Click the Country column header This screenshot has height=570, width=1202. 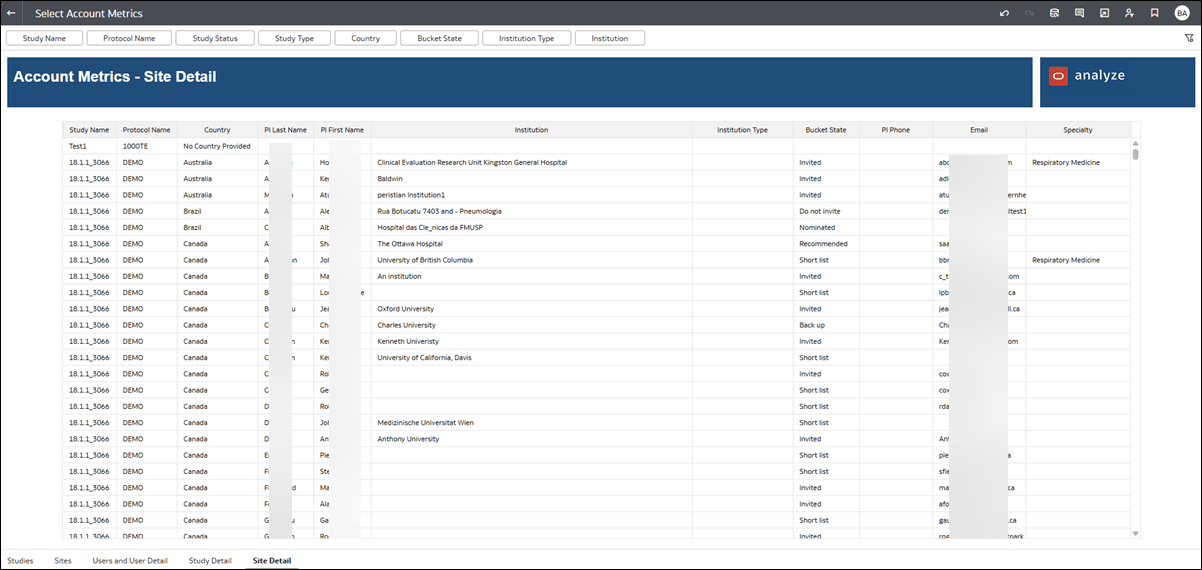point(217,130)
